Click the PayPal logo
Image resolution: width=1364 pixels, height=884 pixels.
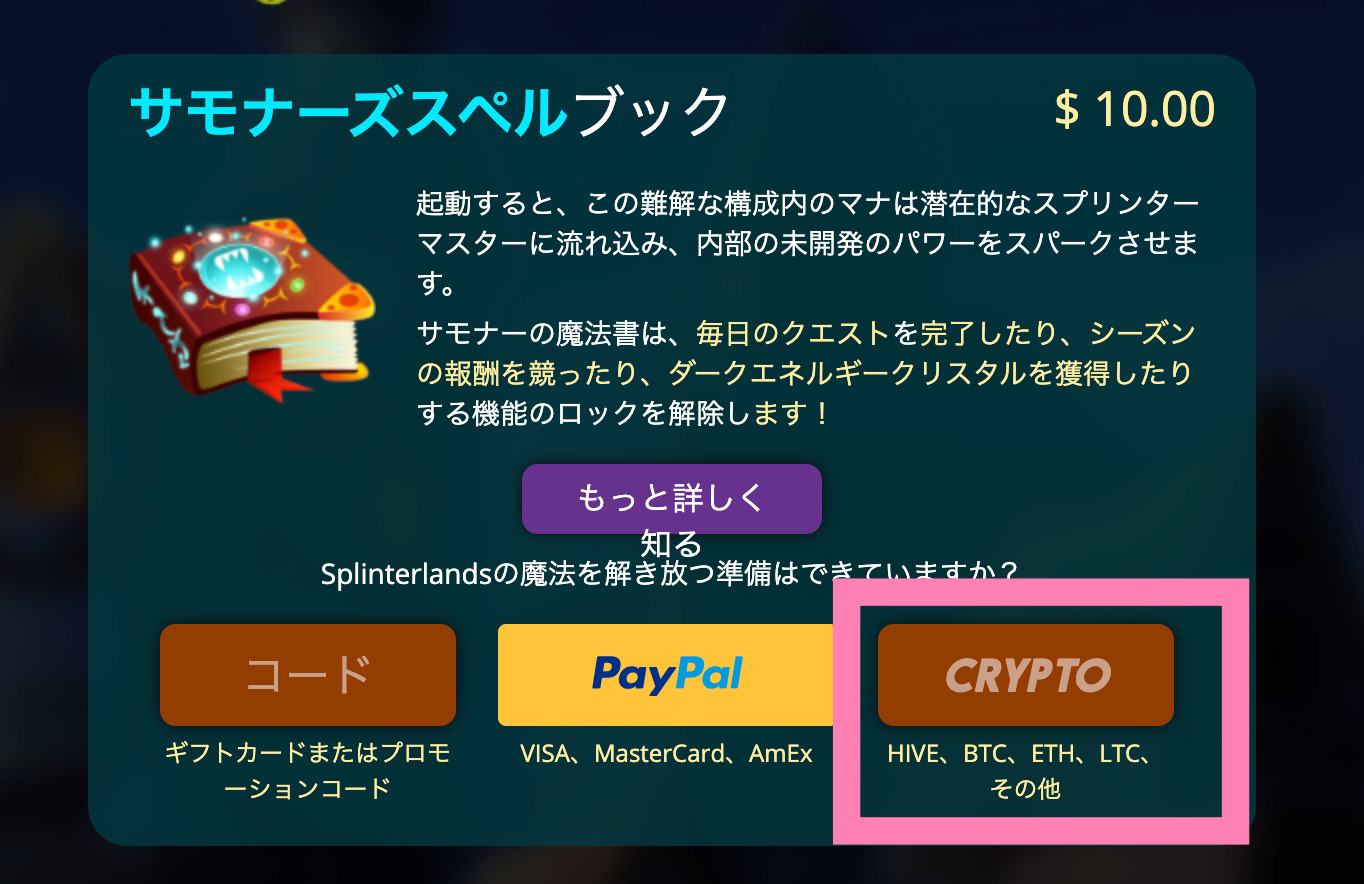pos(667,674)
